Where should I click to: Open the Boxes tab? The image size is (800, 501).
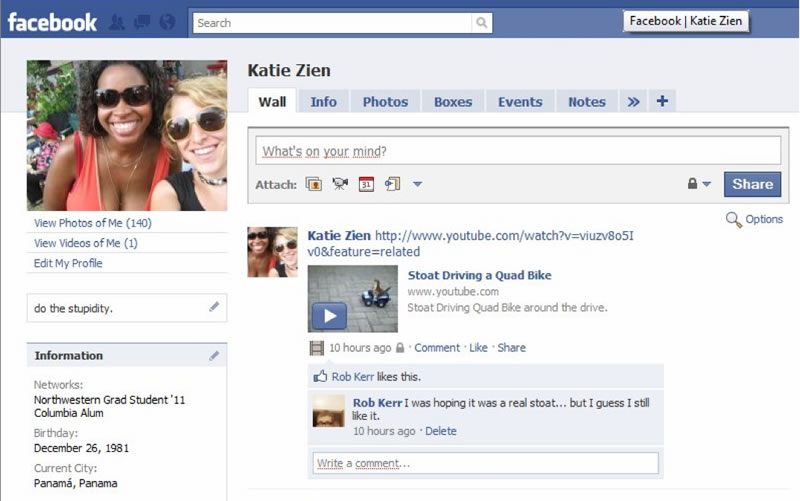point(453,102)
